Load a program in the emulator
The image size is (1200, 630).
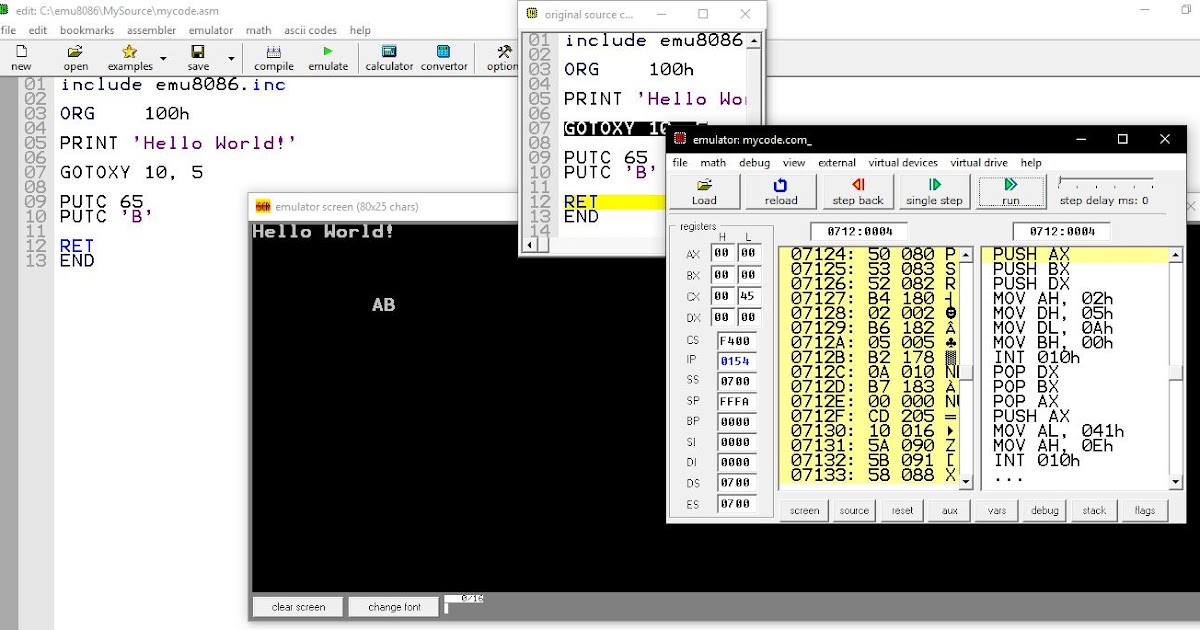tap(703, 191)
